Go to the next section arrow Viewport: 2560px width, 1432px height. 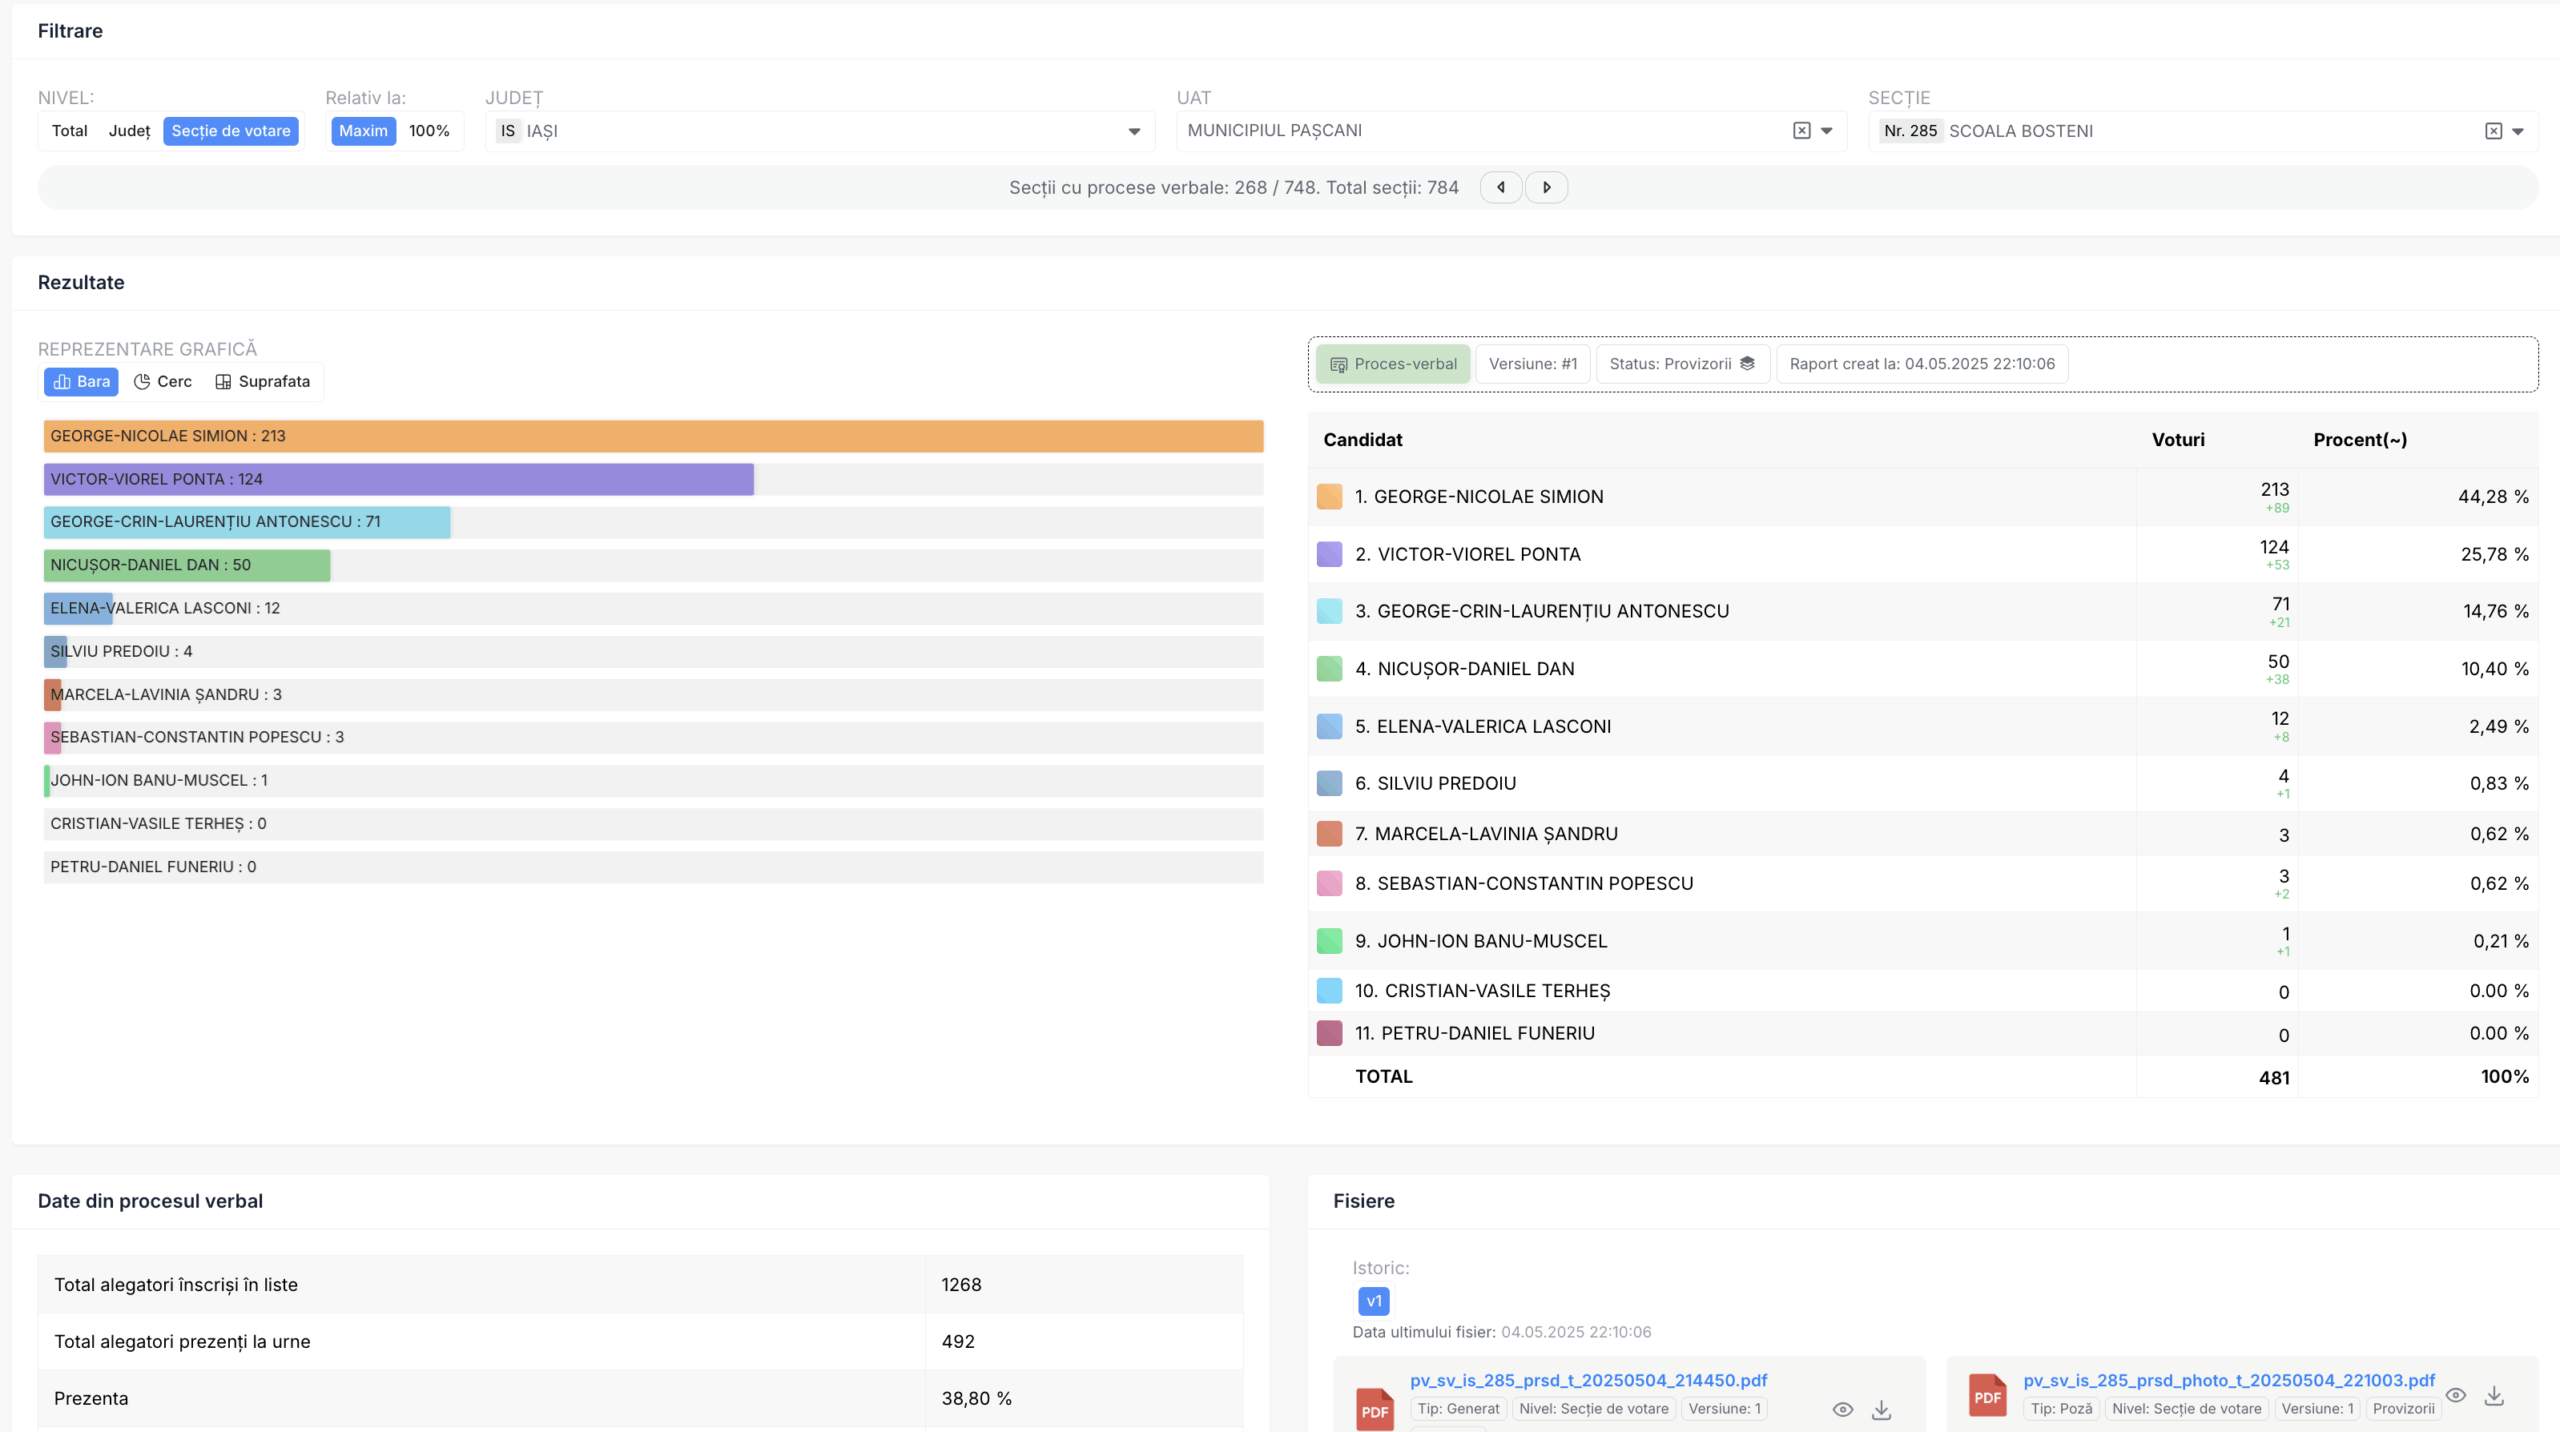click(x=1546, y=187)
